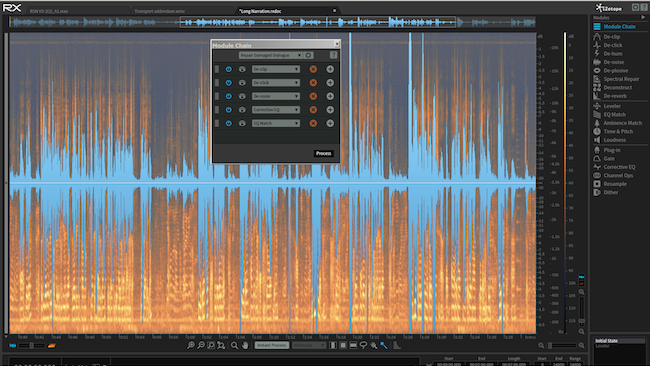The image size is (650, 366).
Task: Open the Spectral Repair module
Action: pos(616,79)
